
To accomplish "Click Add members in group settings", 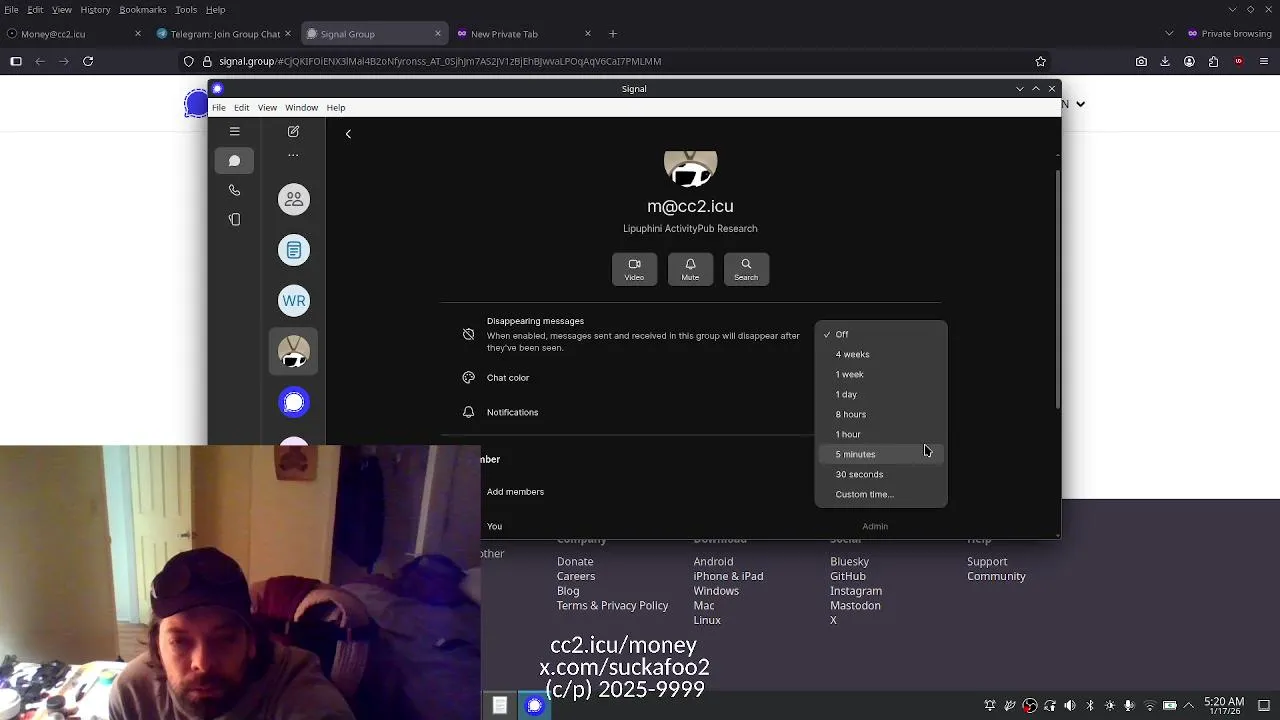I will (515, 492).
